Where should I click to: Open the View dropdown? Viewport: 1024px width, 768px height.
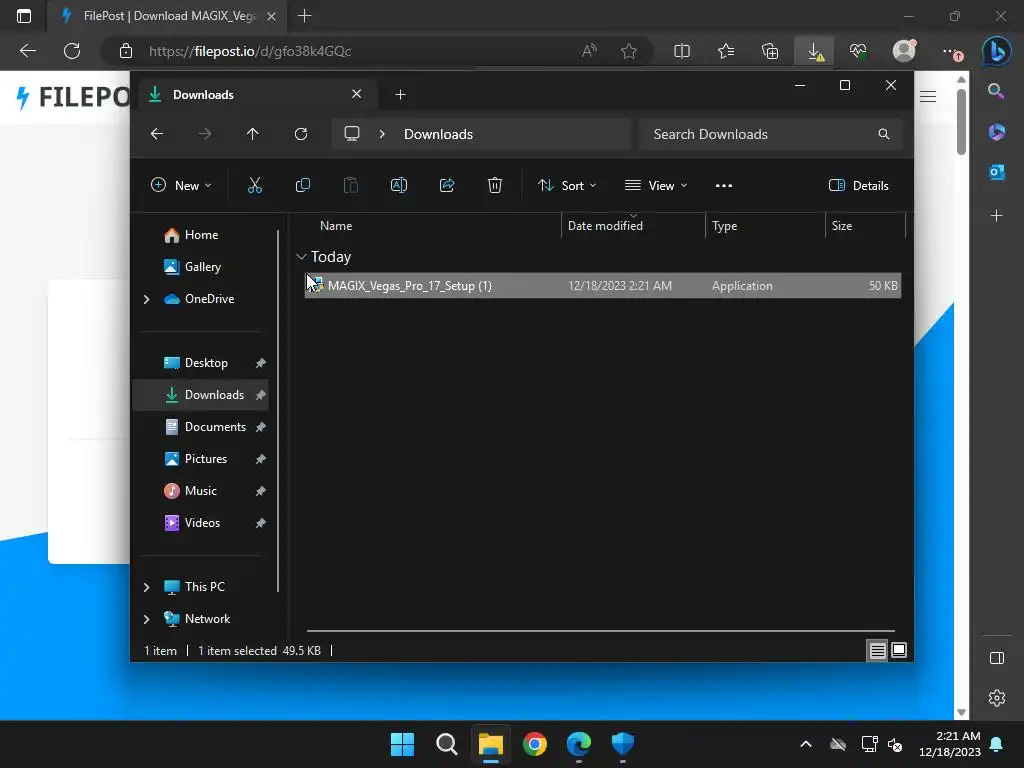pos(656,185)
